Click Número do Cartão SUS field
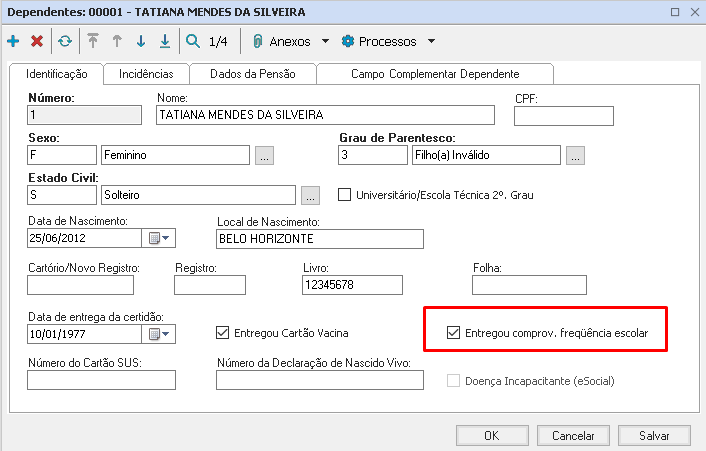 click(x=101, y=380)
